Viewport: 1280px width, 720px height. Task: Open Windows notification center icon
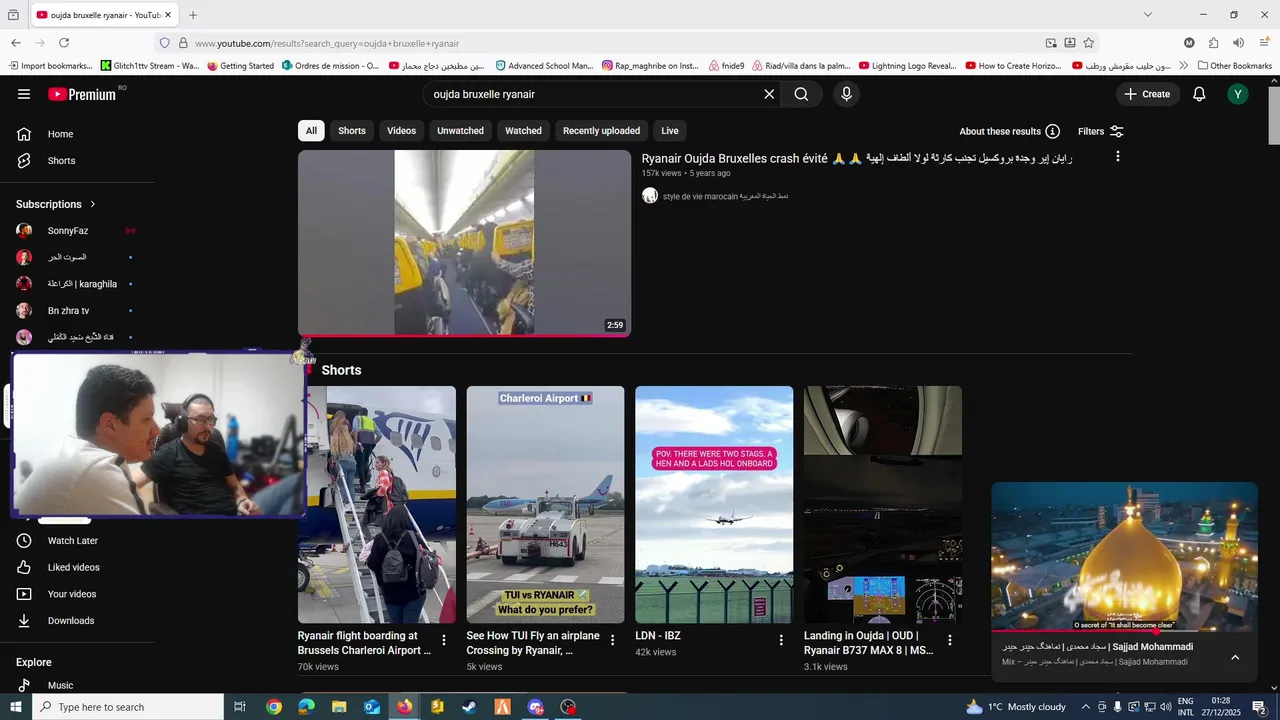pyautogui.click(x=1259, y=707)
